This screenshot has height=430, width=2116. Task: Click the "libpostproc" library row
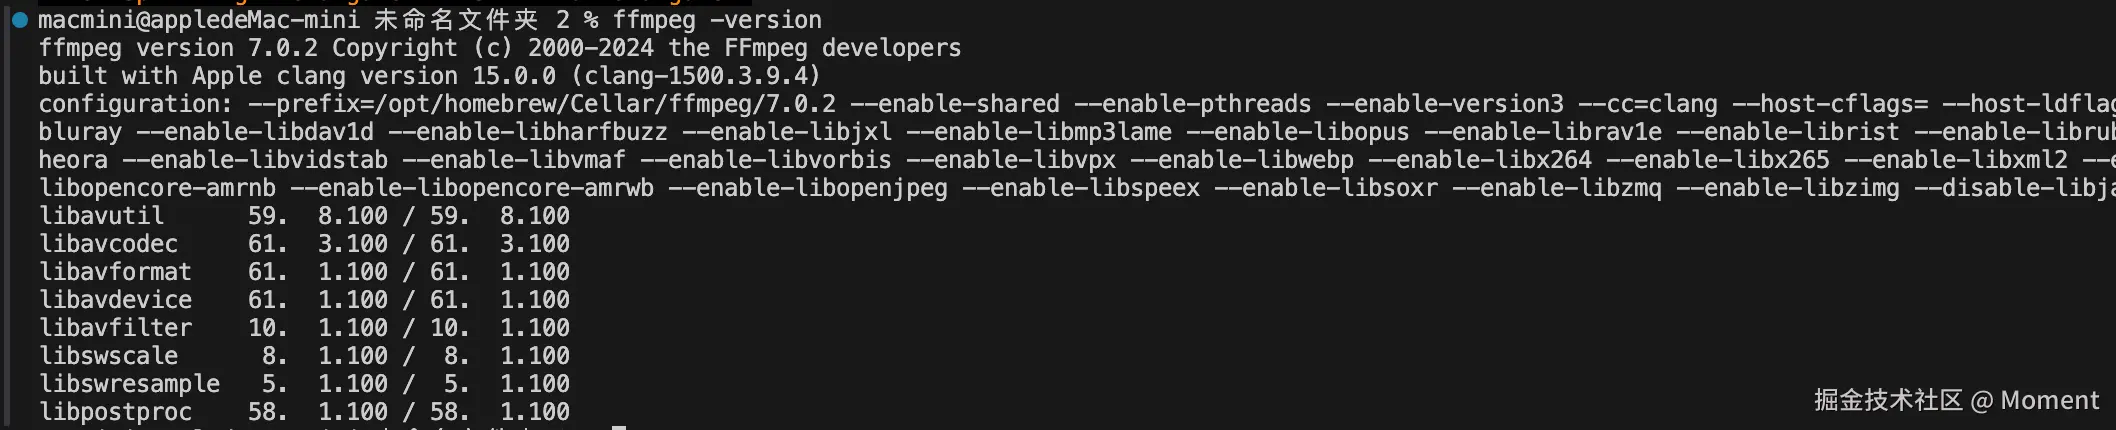point(115,412)
